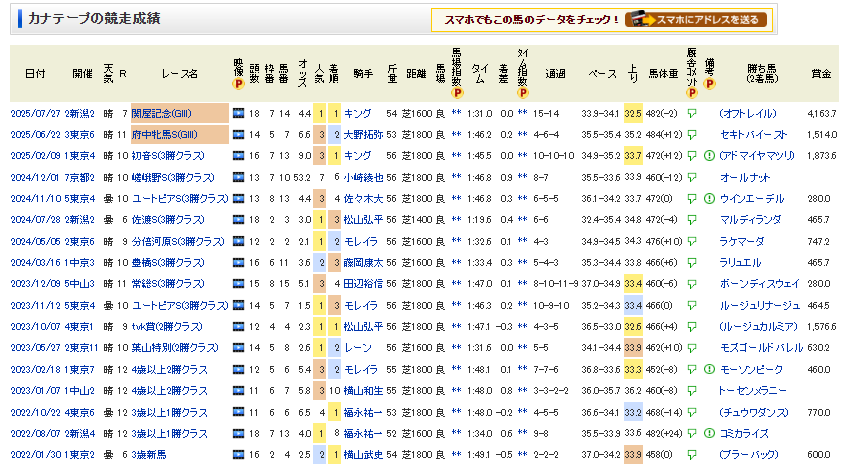848x470 pixels.
Task: Open jockey 松山弘平 link in 佐渡S row
Action: (x=362, y=219)
